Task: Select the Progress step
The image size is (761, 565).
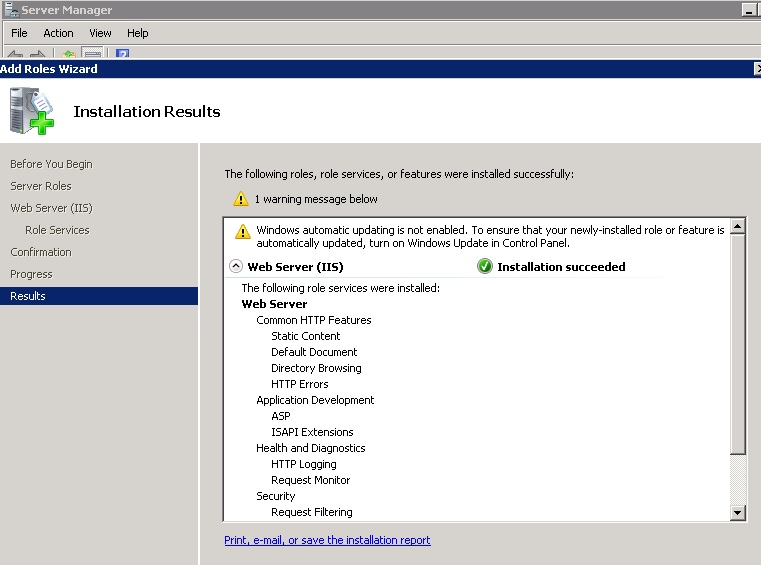Action: (31, 274)
